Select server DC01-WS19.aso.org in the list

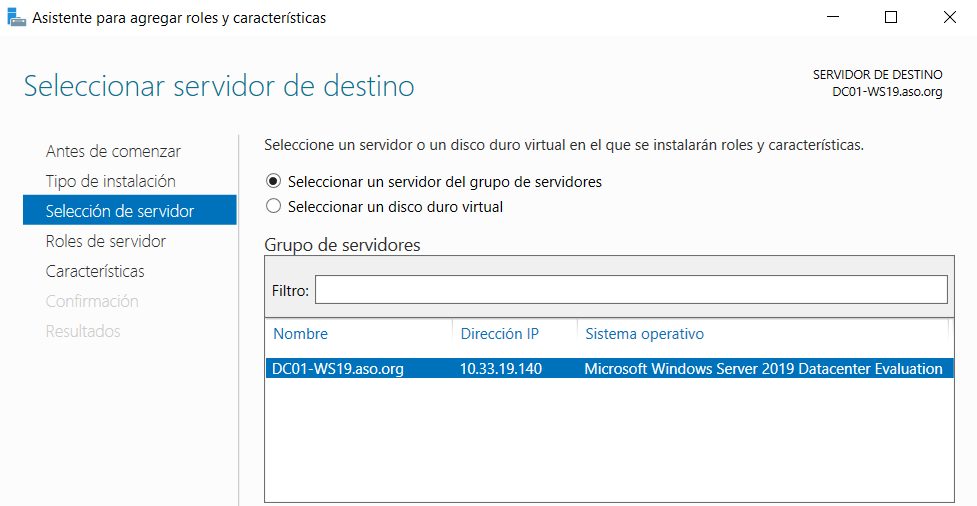coord(338,369)
